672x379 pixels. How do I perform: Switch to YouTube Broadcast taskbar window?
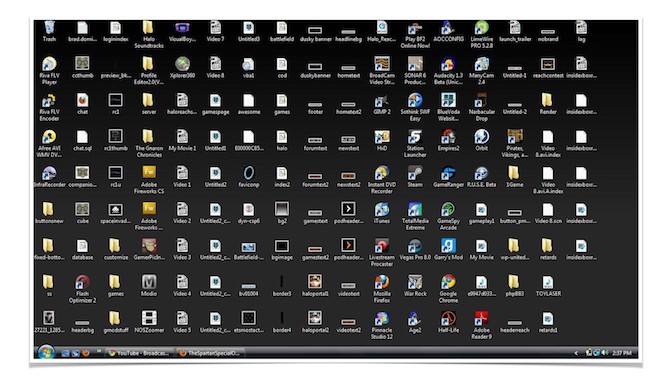139,353
